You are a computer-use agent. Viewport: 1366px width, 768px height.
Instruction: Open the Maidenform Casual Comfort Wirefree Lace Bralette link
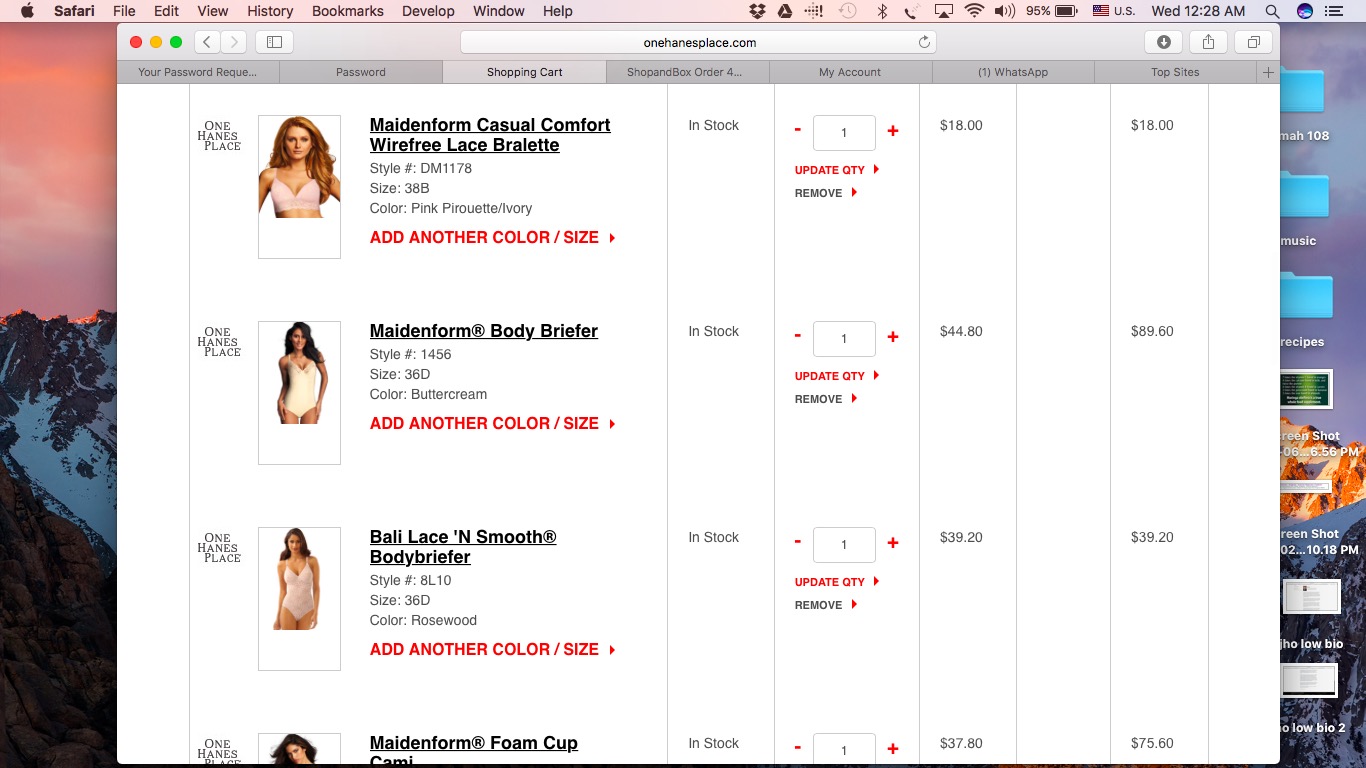[x=490, y=135]
